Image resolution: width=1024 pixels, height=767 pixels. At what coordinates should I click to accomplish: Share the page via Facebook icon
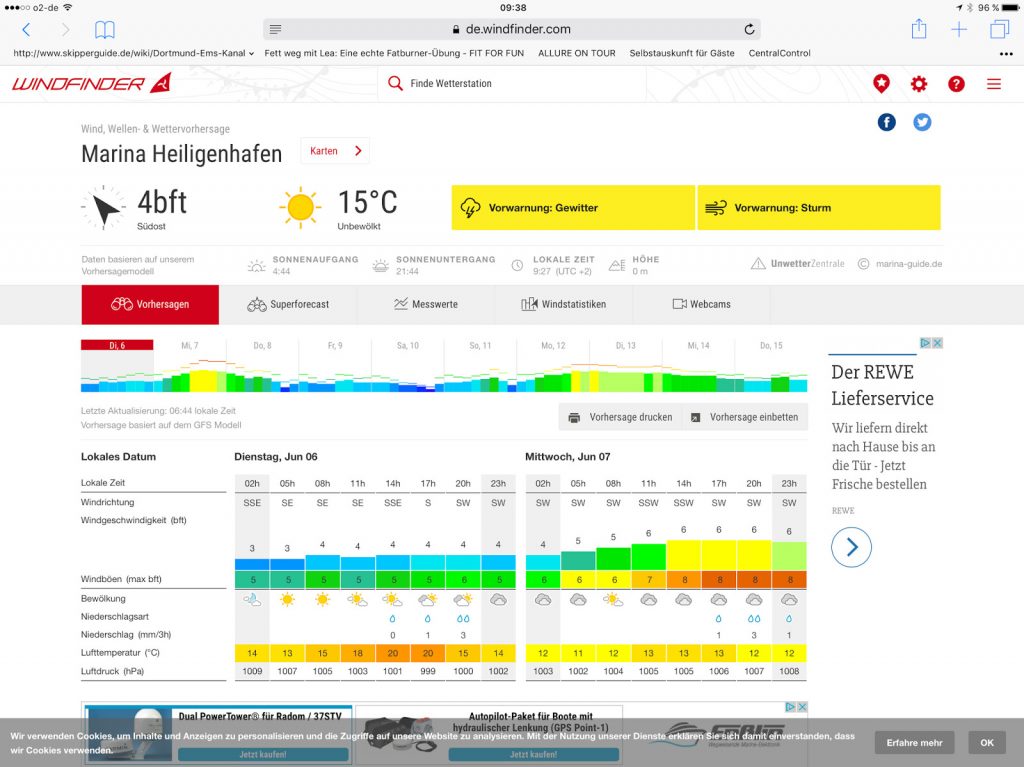886,122
